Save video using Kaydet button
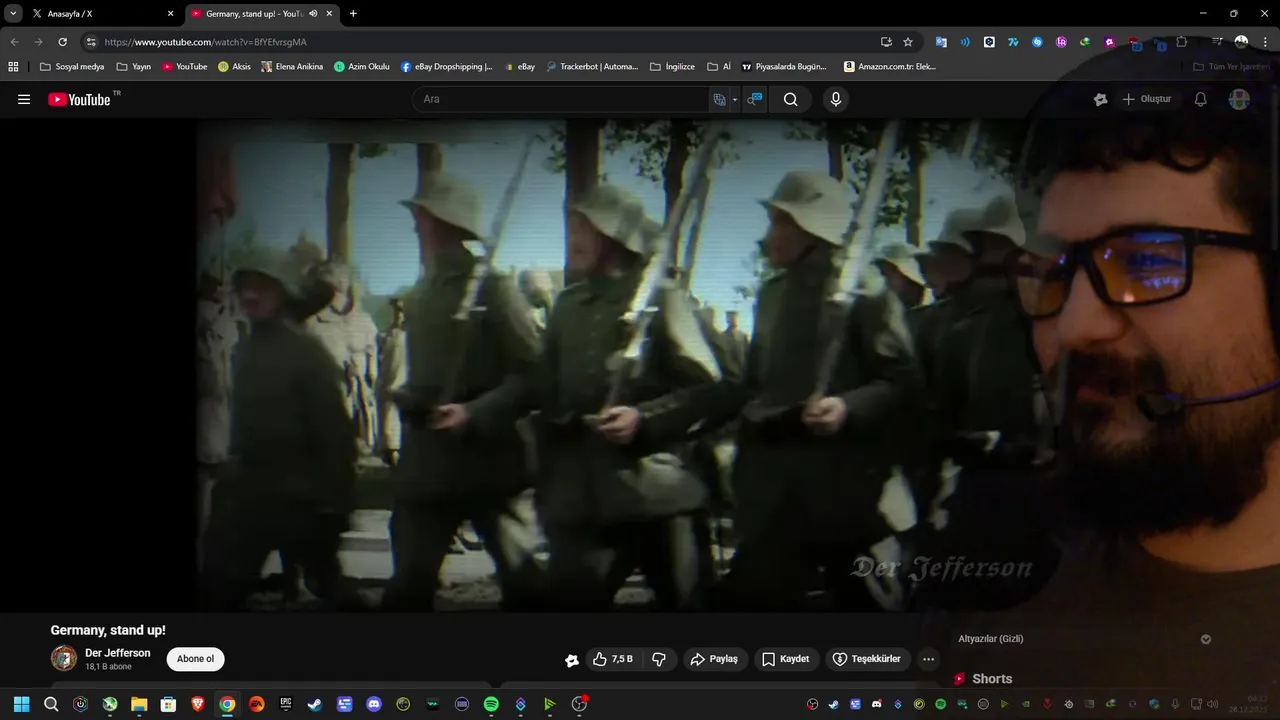 pos(786,659)
